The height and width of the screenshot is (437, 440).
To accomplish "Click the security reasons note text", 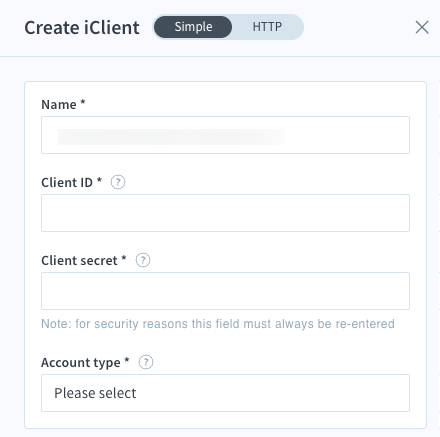I will 218,324.
